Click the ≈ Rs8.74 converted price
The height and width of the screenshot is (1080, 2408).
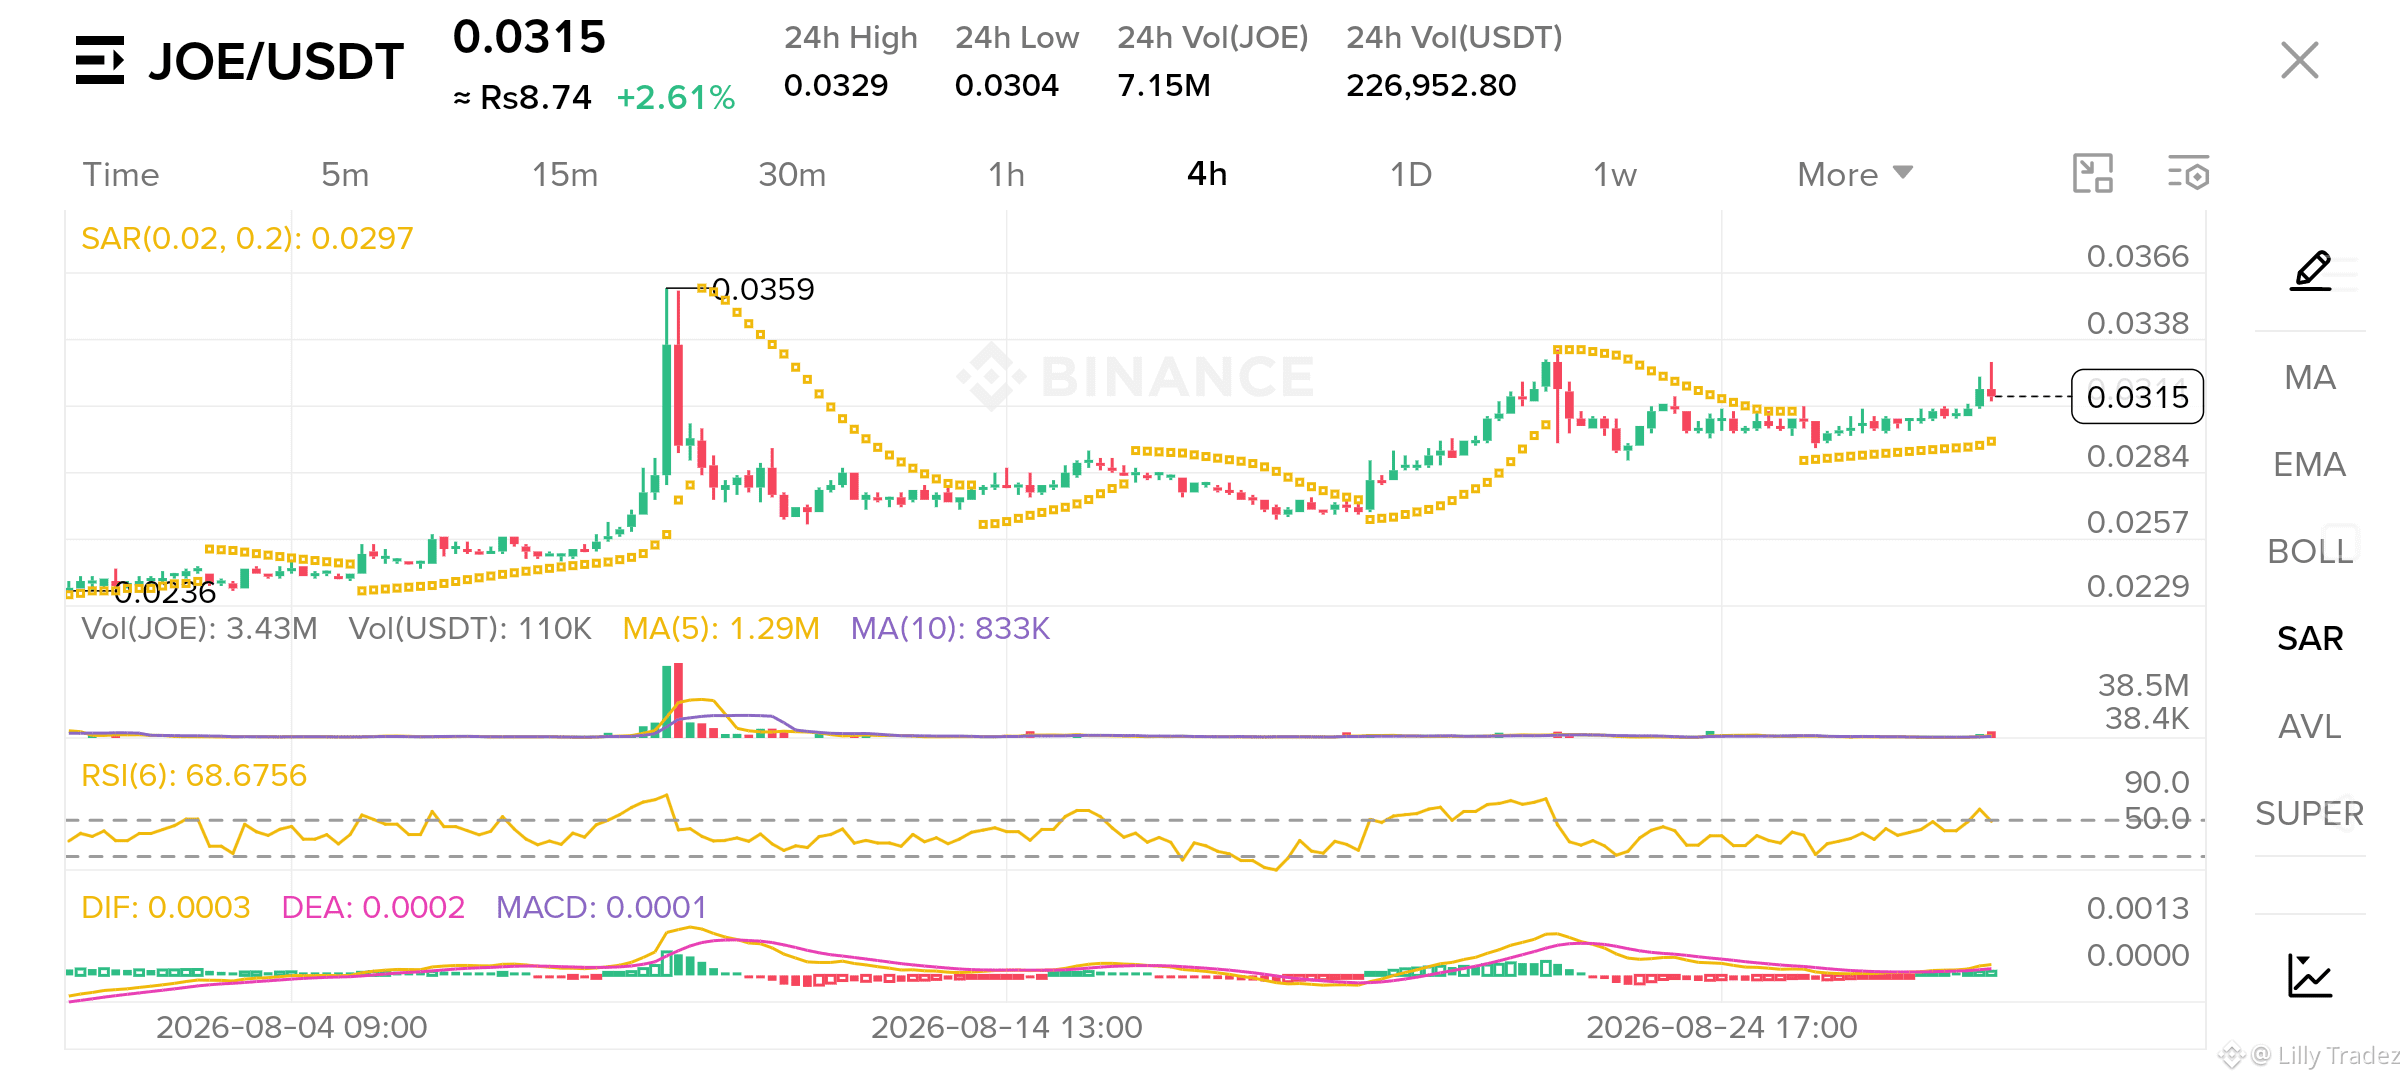click(522, 98)
